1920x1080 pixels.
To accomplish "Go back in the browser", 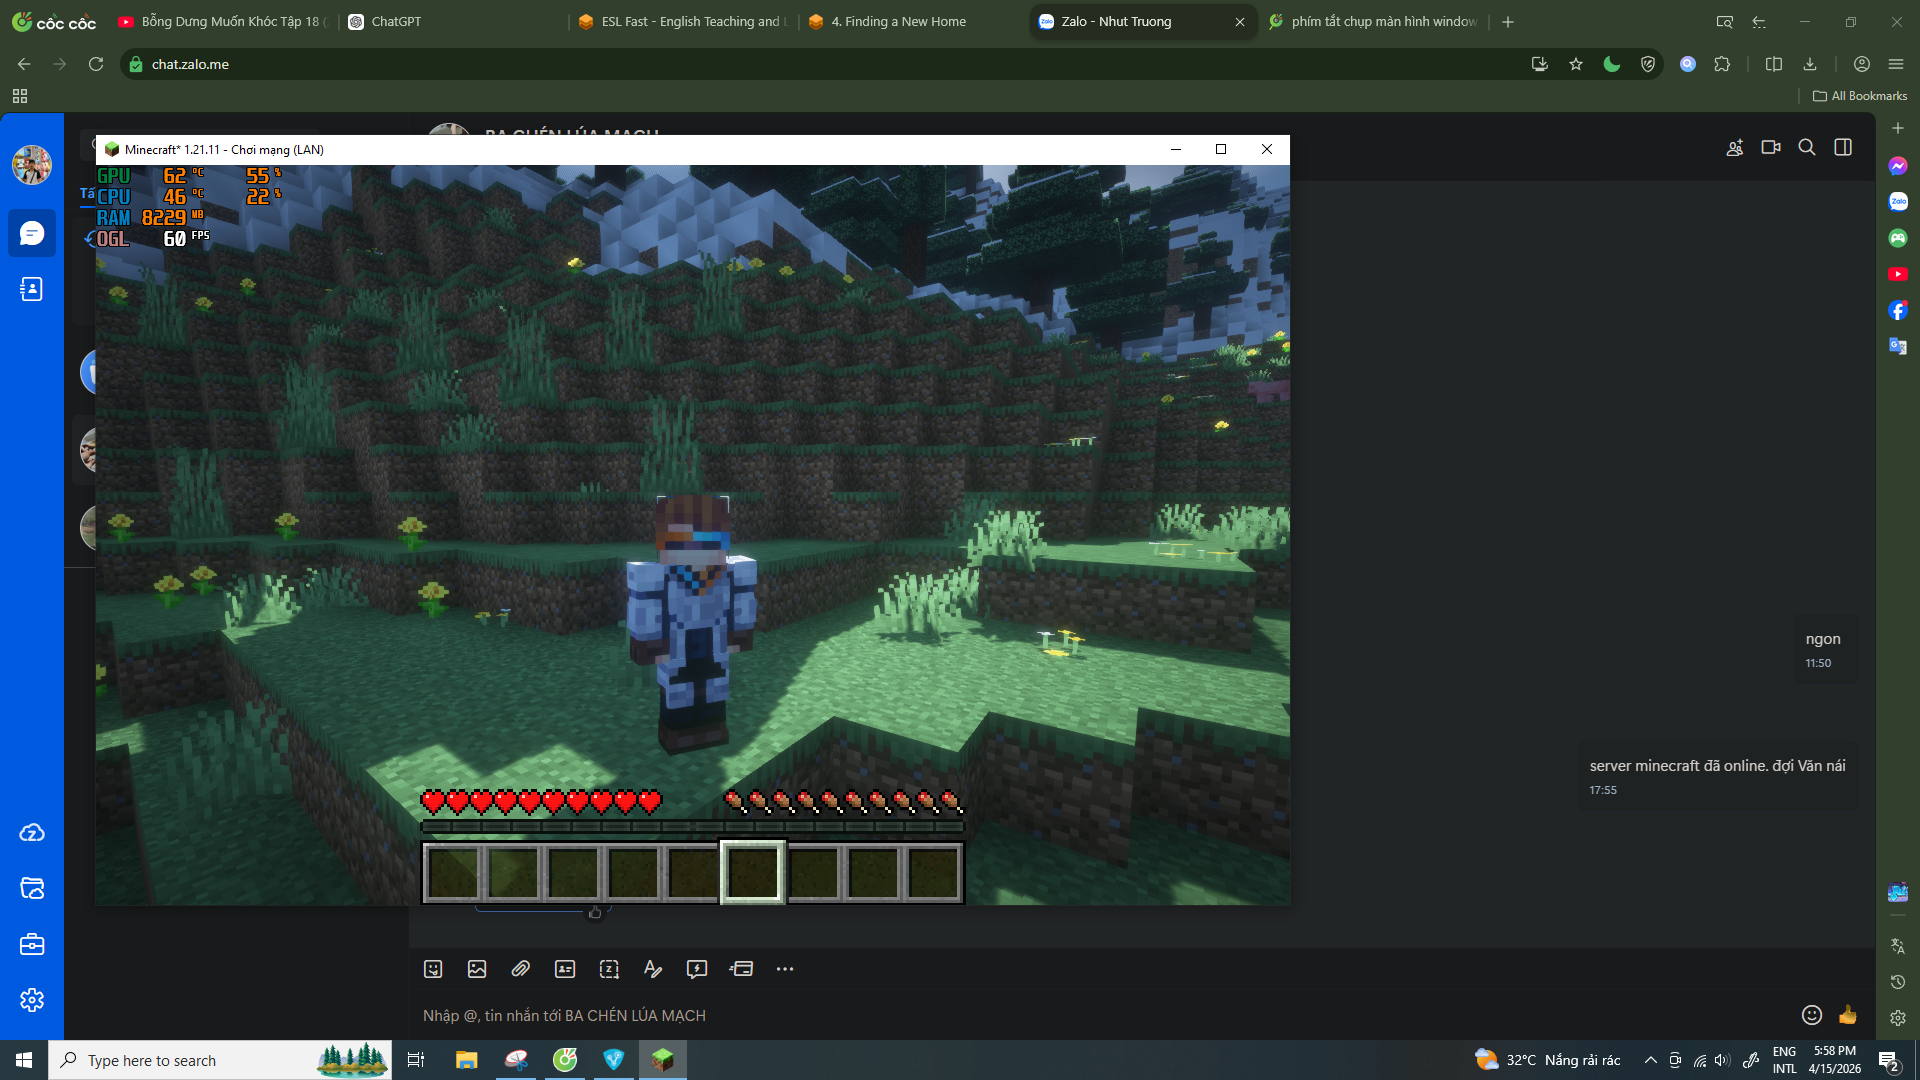I will coord(24,64).
